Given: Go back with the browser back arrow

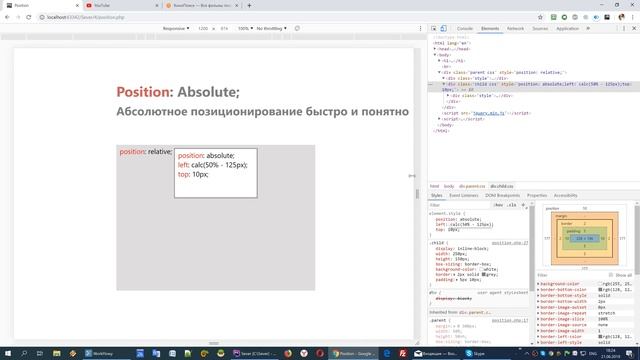Looking at the screenshot, I should pos(7,17).
